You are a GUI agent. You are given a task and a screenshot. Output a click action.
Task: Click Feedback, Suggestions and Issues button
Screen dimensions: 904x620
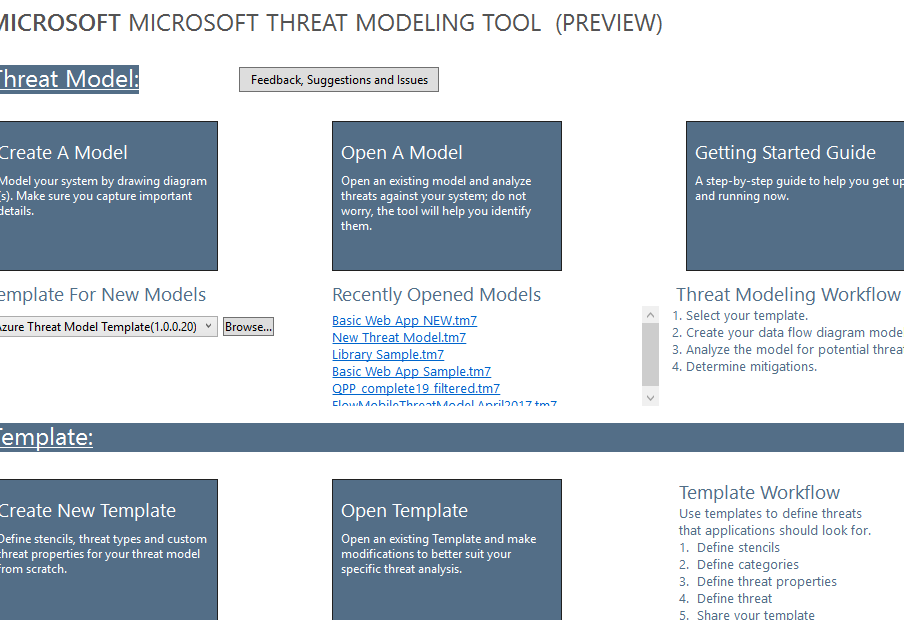tap(338, 80)
